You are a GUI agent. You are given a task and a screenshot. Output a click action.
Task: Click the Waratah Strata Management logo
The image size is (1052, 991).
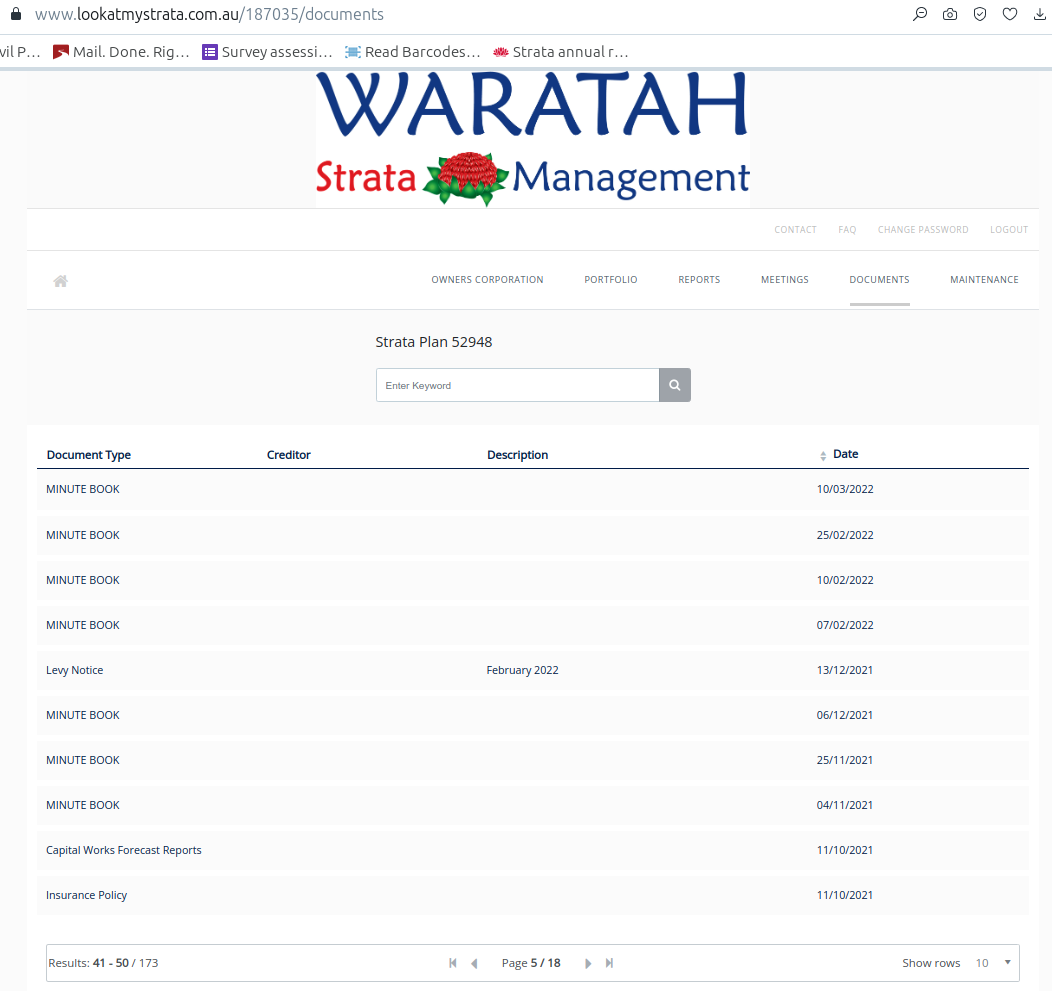click(x=533, y=139)
